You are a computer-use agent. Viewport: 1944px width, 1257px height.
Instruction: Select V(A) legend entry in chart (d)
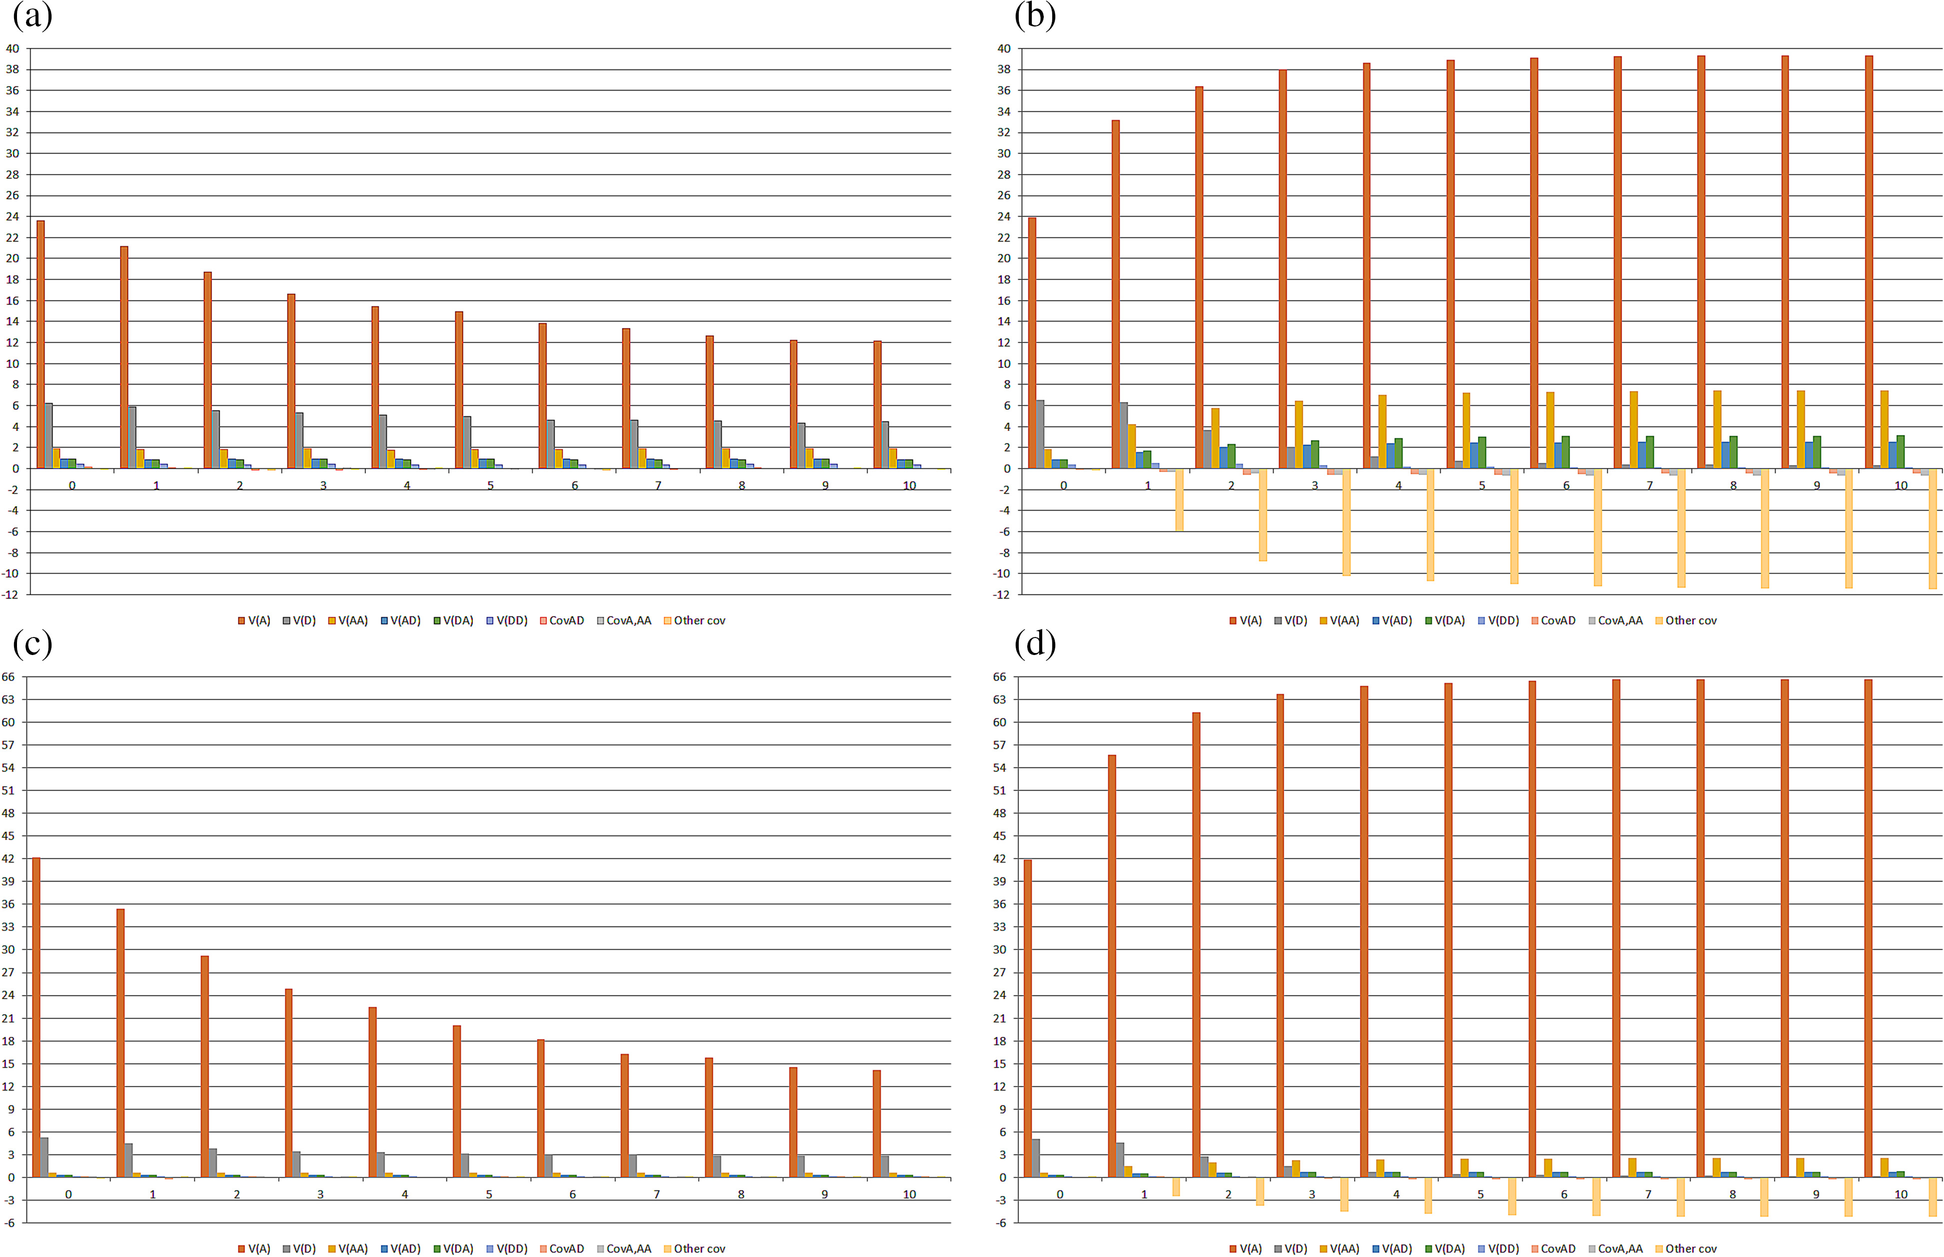coord(1246,1249)
